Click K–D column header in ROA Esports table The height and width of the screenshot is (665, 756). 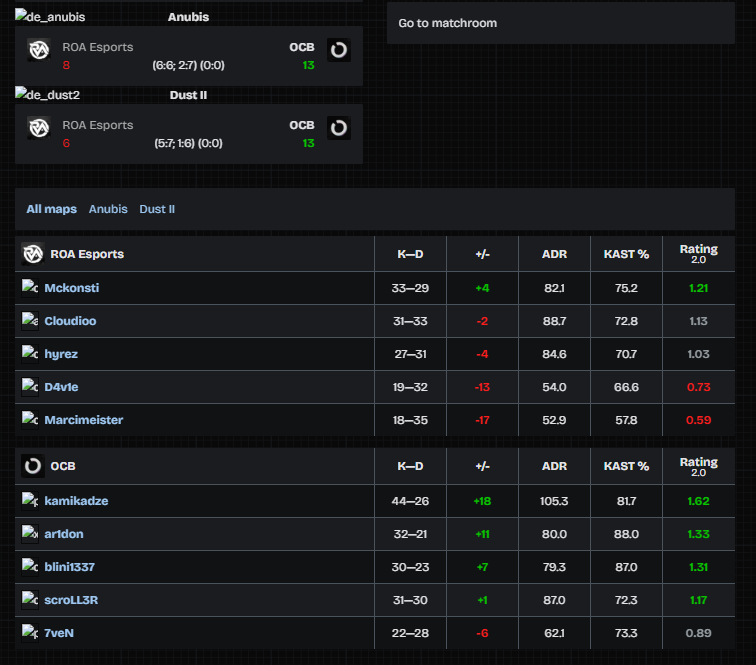[x=410, y=254]
